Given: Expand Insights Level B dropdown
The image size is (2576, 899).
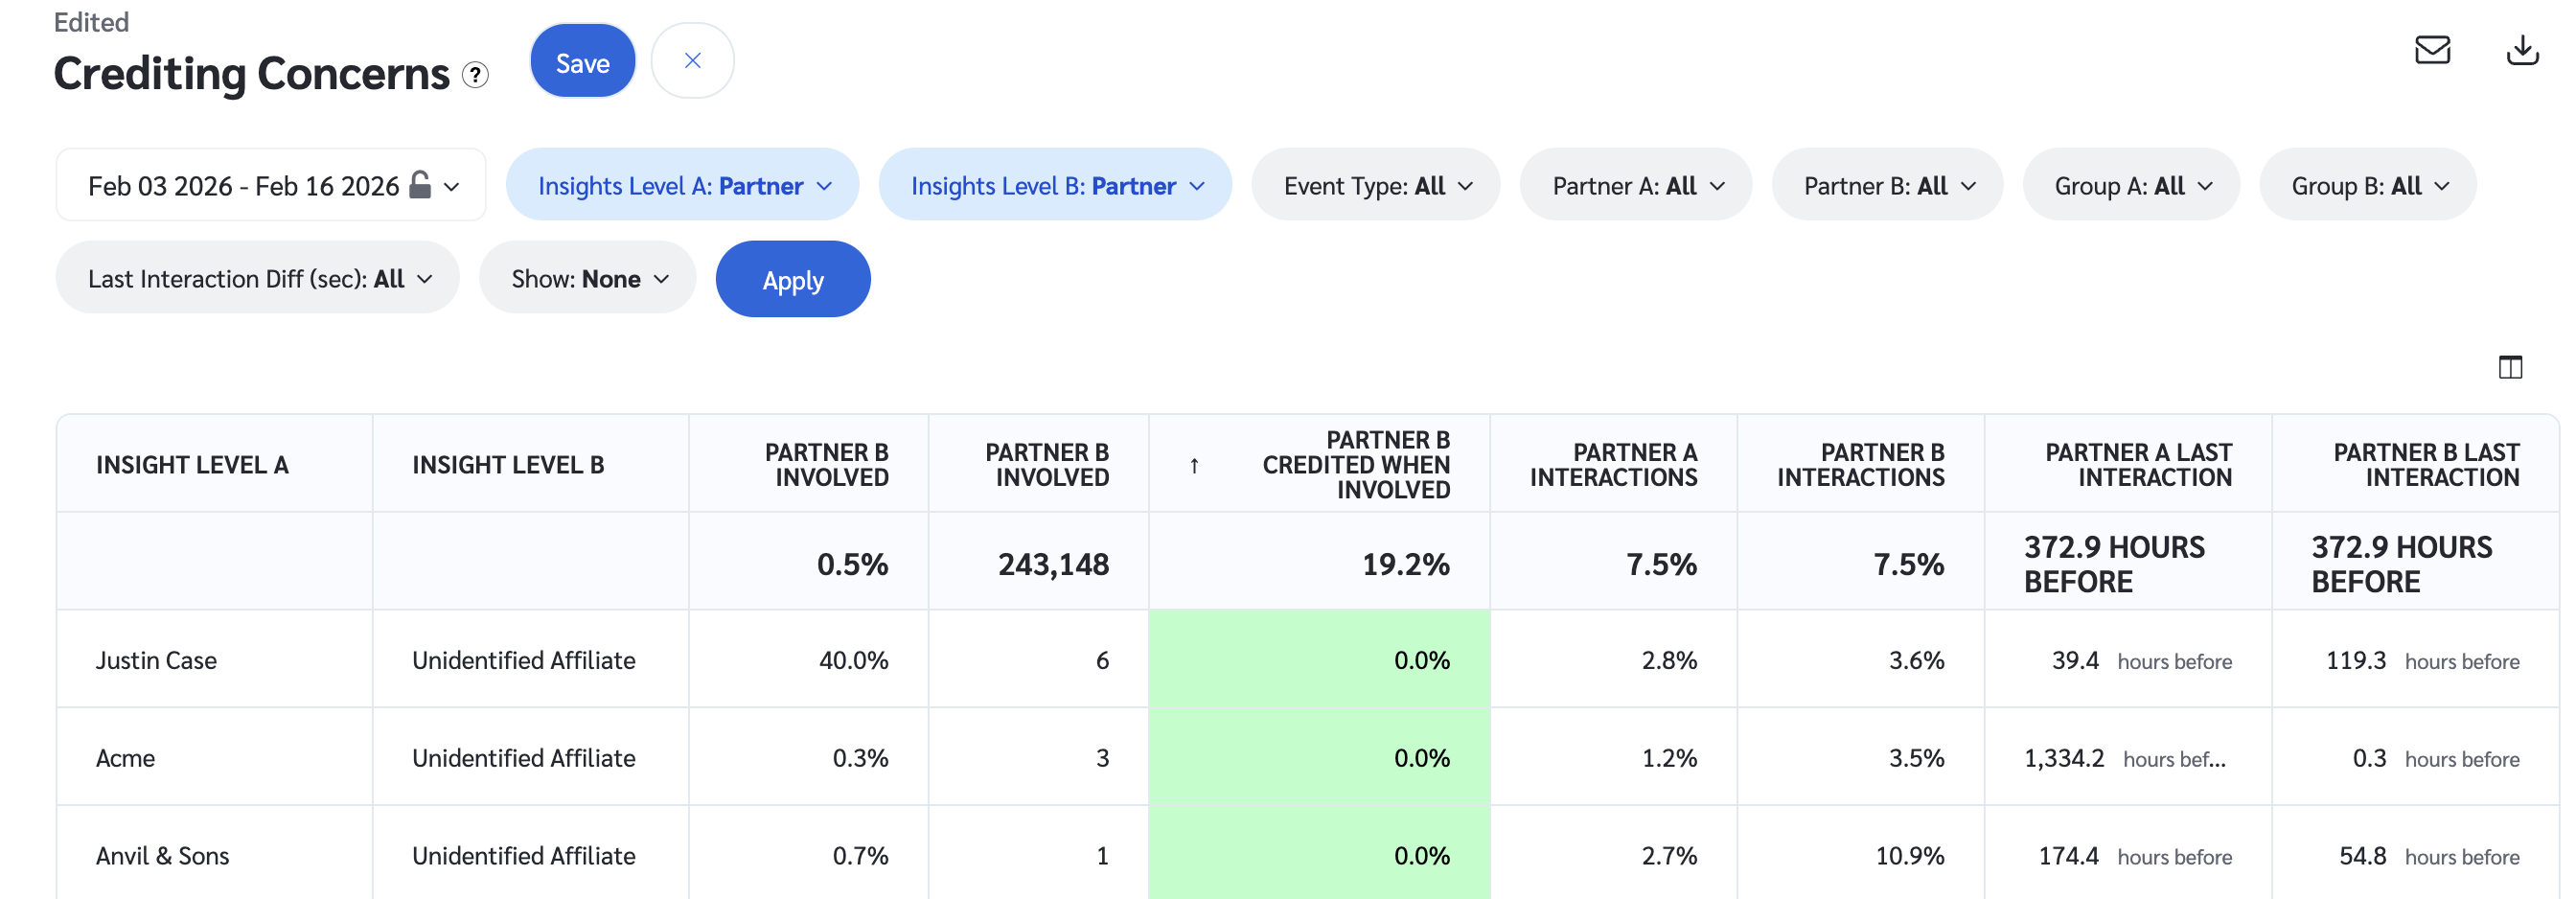Looking at the screenshot, I should (1055, 186).
